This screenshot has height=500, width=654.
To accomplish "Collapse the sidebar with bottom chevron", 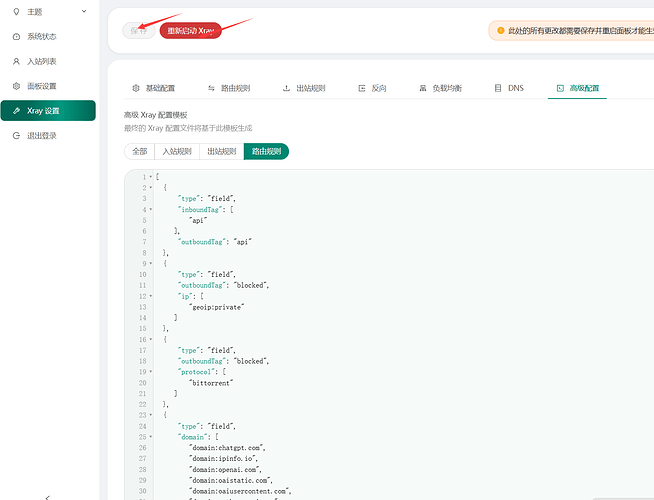I will pos(48,497).
